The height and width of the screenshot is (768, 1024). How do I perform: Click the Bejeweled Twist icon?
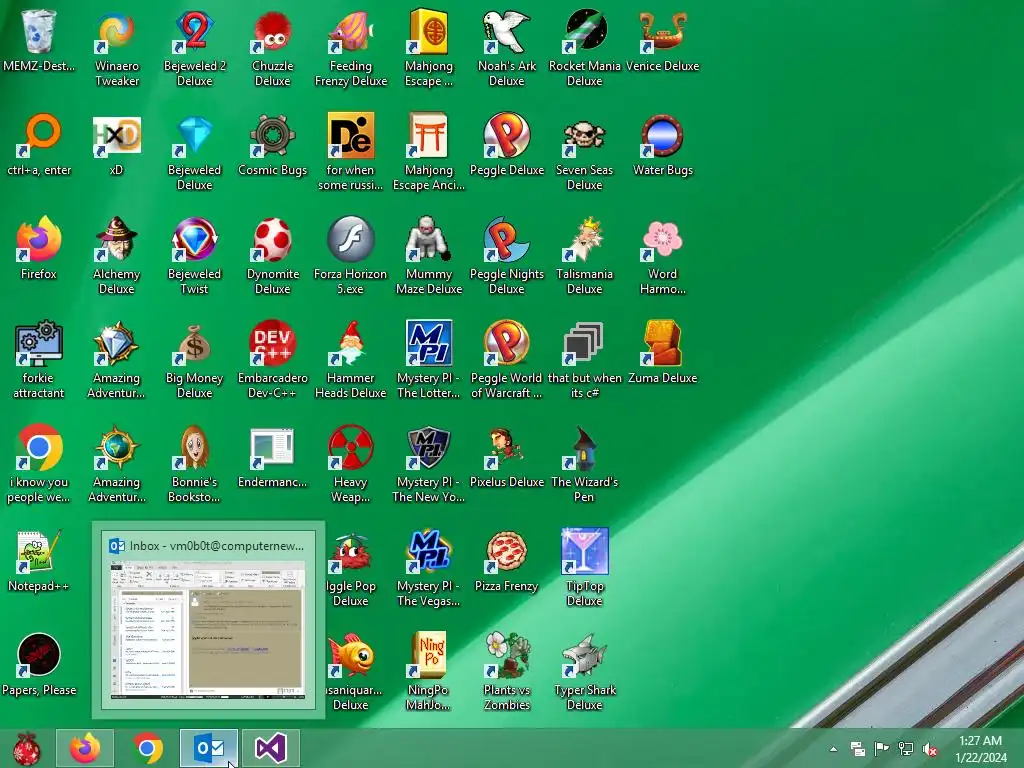coord(195,239)
